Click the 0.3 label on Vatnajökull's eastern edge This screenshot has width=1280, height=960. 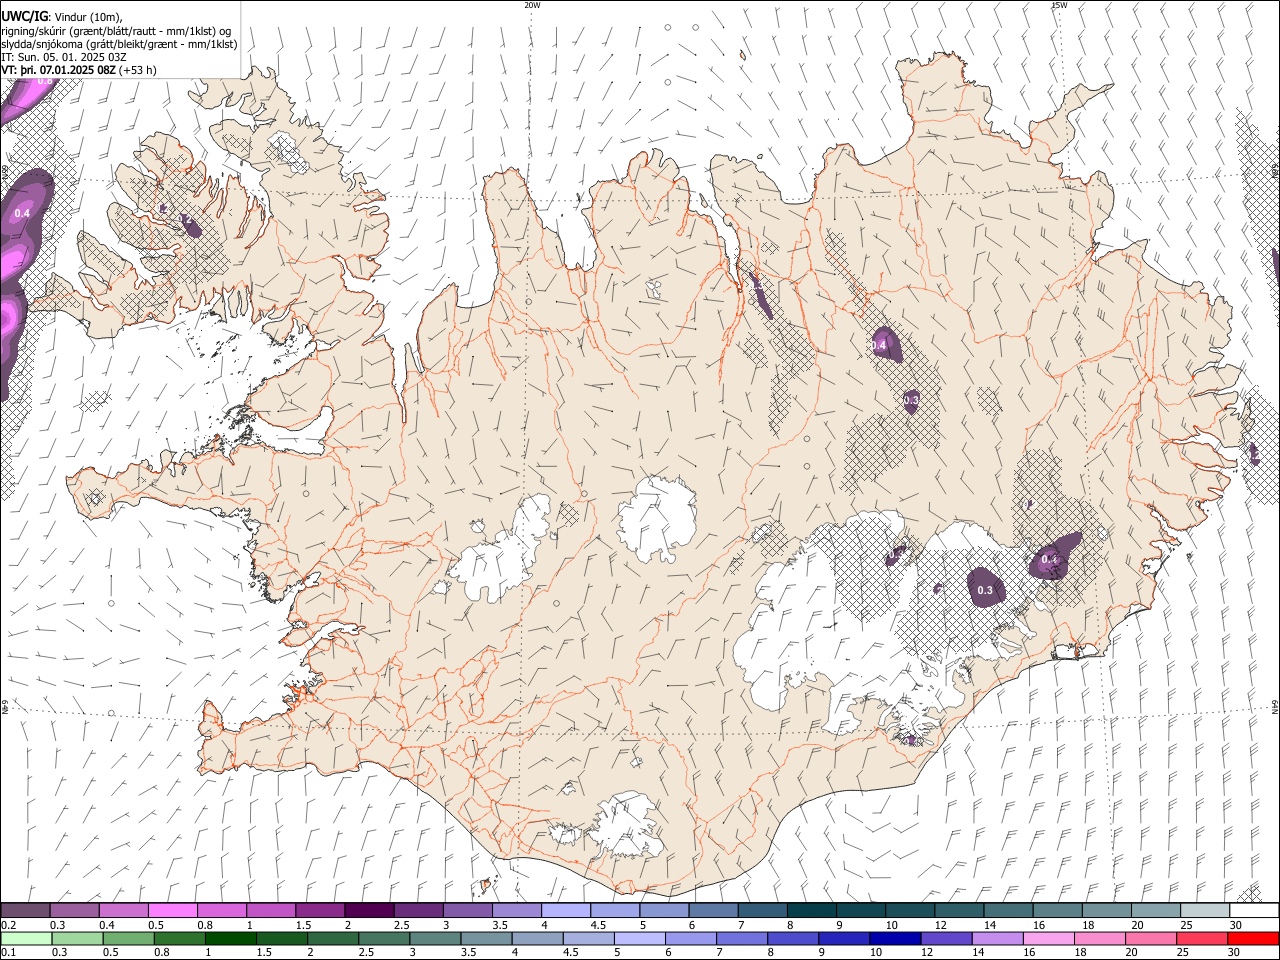click(x=985, y=590)
